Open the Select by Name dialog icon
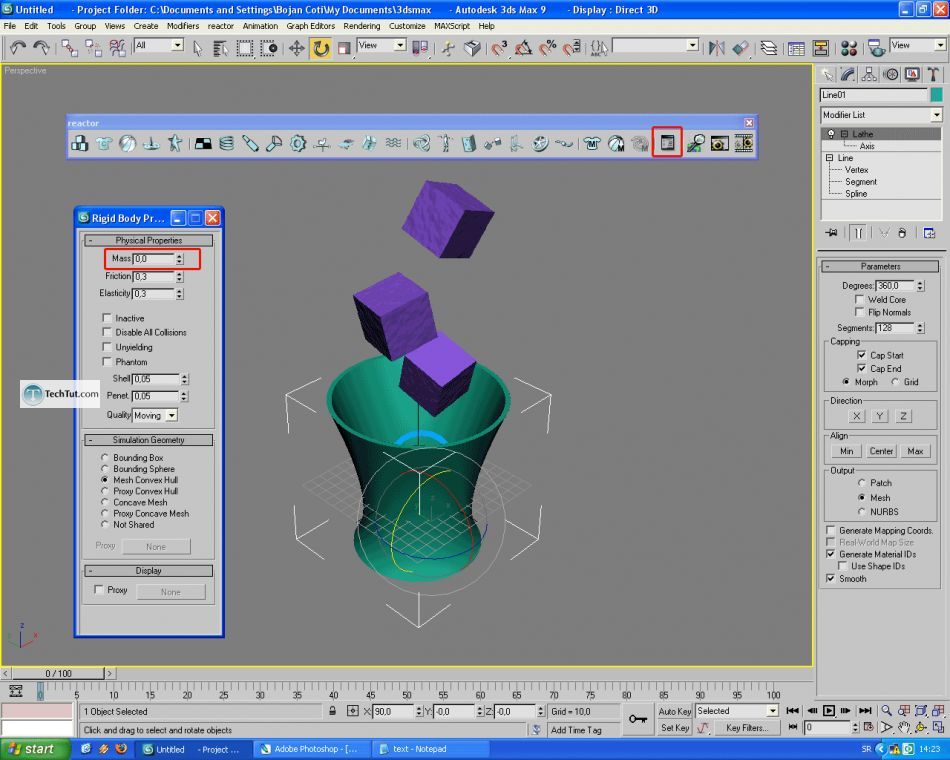 click(x=221, y=48)
